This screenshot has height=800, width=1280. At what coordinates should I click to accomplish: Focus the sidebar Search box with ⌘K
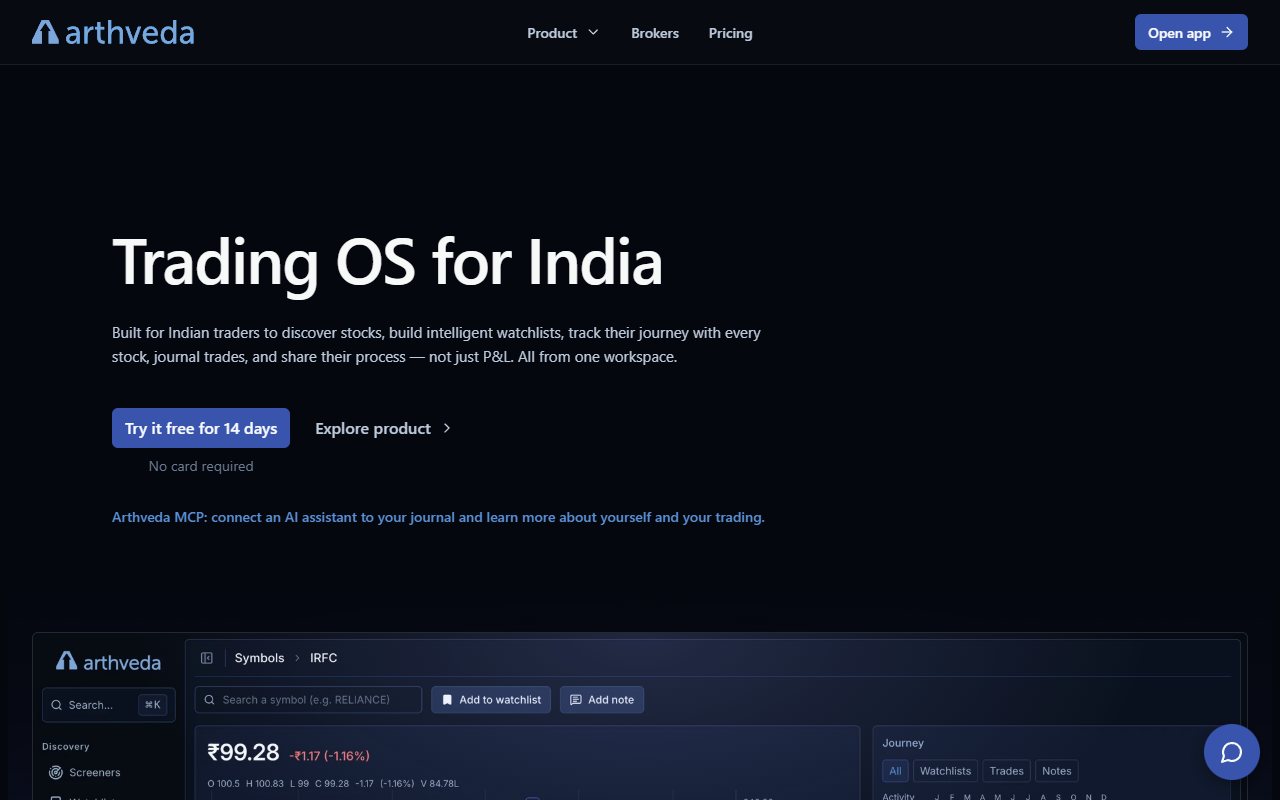click(109, 705)
